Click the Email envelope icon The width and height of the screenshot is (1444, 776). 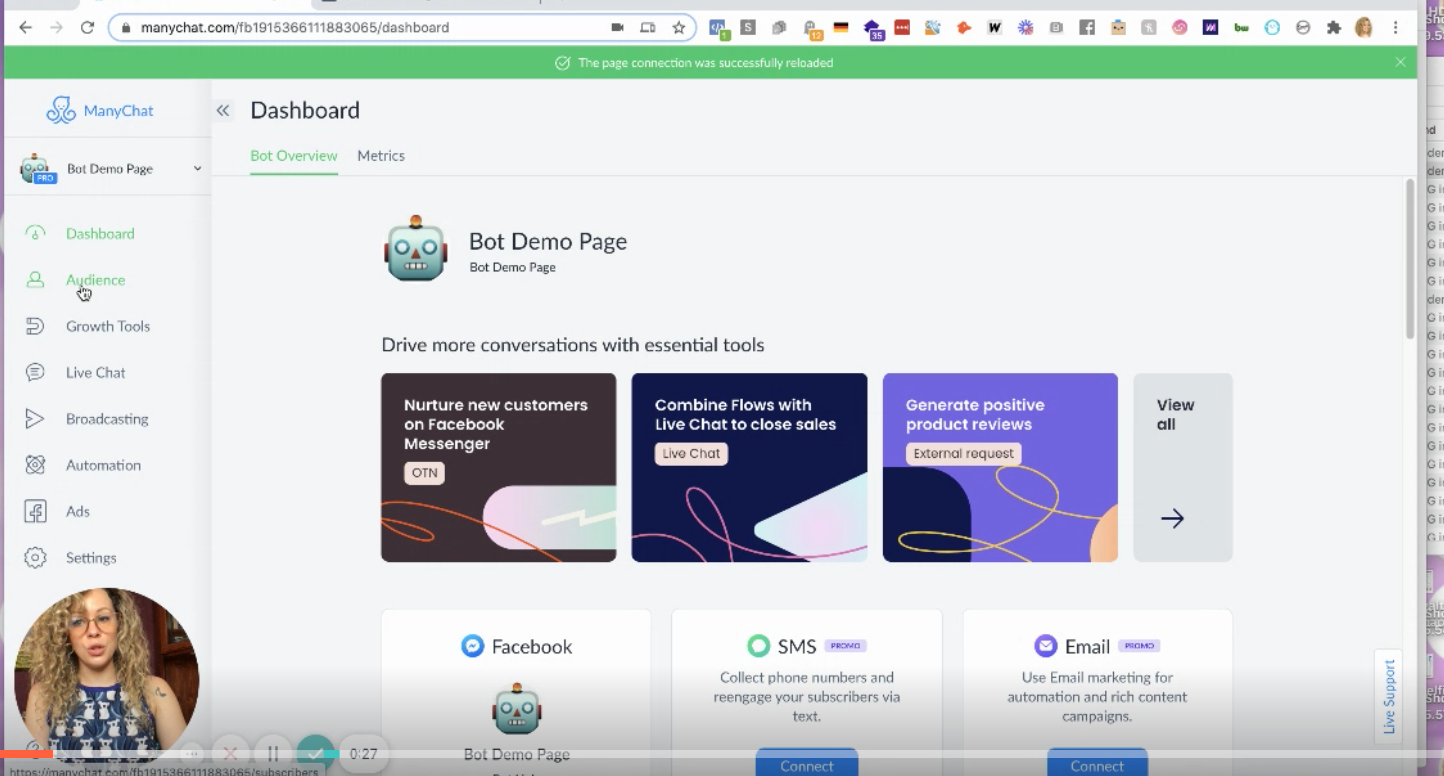click(1045, 646)
